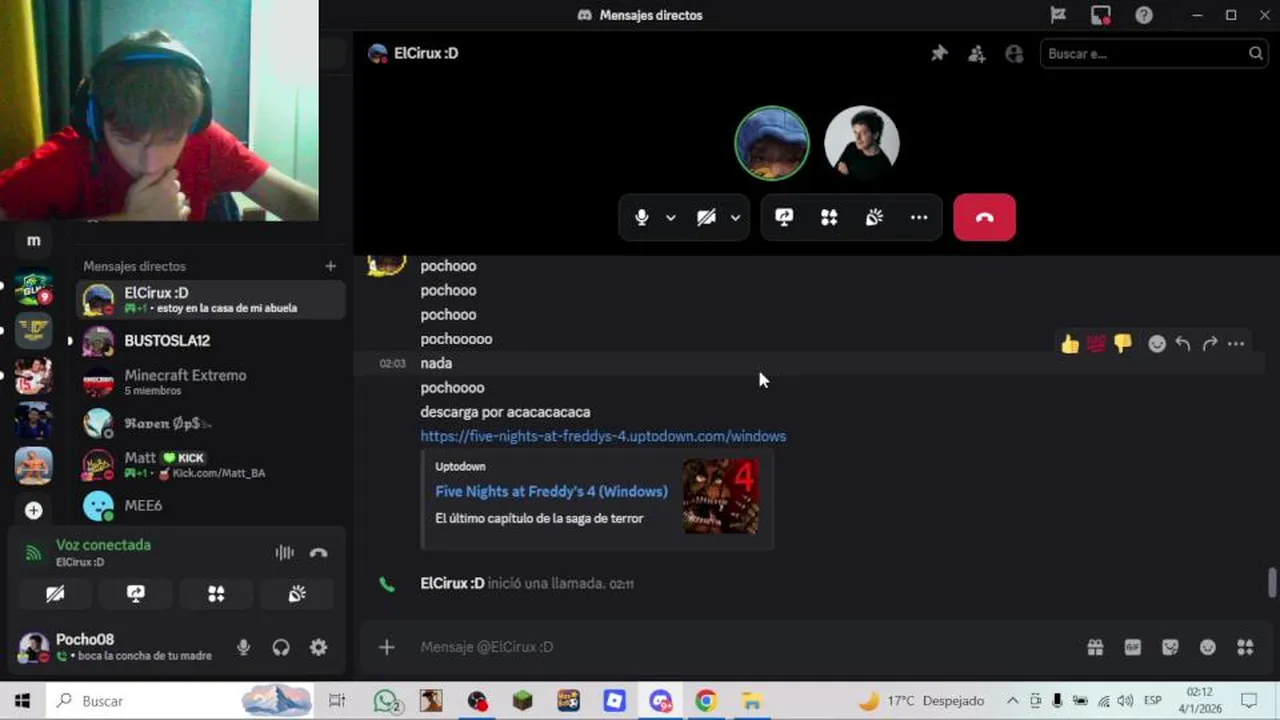
Task: Open activities button in the voice panel
Action: pos(216,594)
